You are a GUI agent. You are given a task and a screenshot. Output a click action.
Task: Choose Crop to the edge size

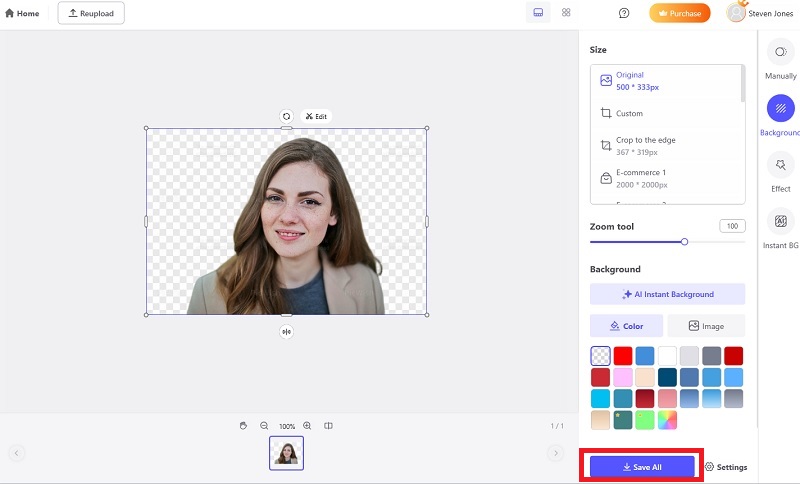tap(665, 146)
